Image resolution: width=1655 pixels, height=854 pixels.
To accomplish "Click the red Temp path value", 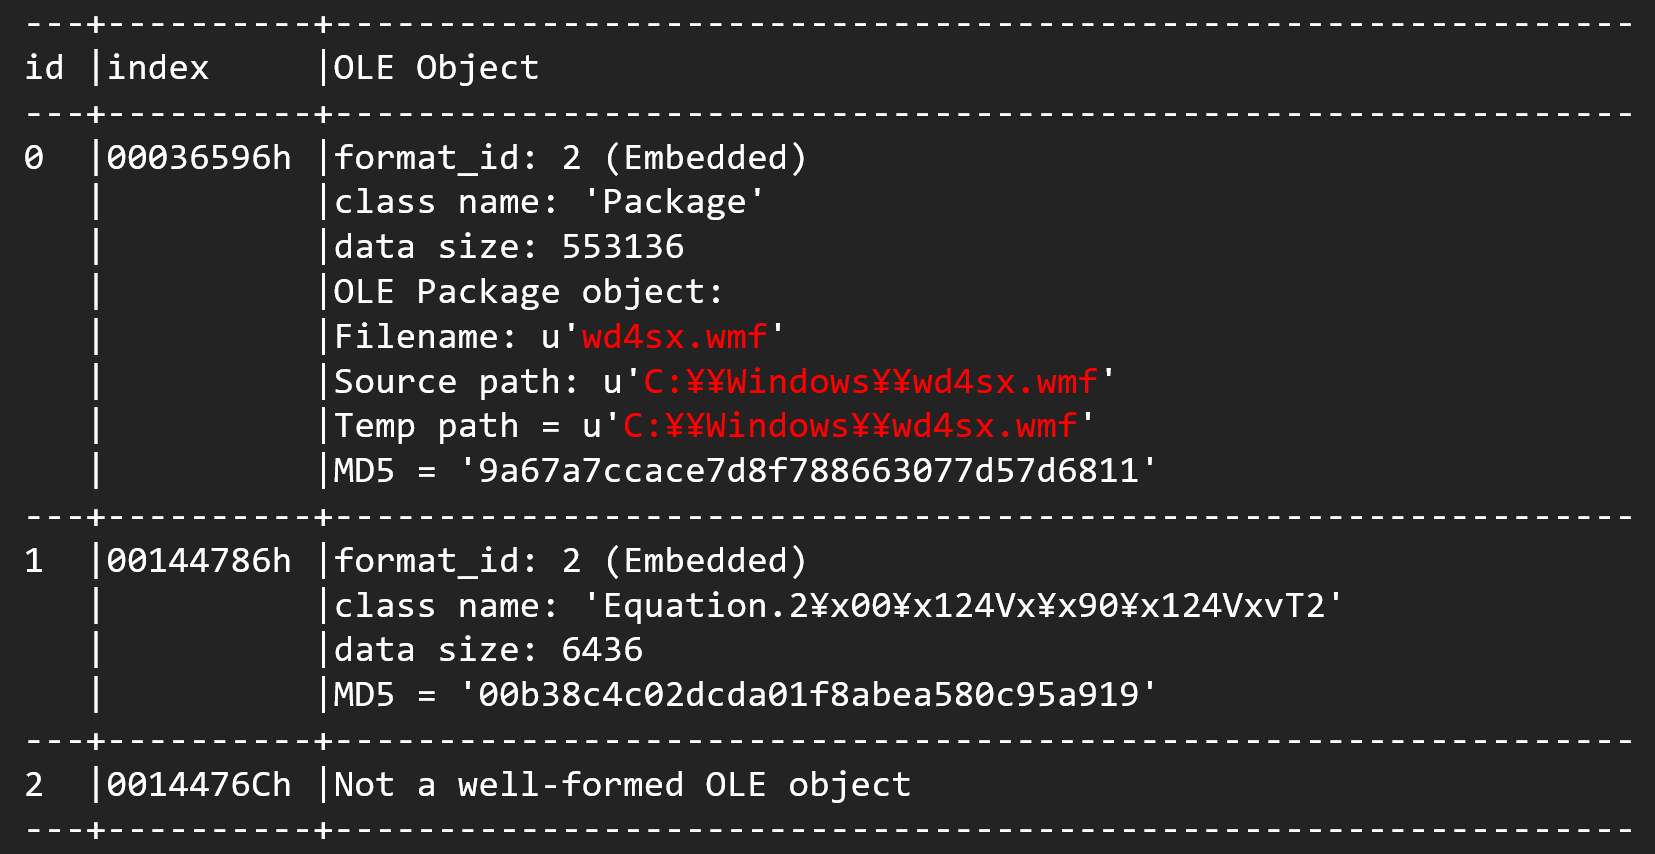I will tap(850, 426).
